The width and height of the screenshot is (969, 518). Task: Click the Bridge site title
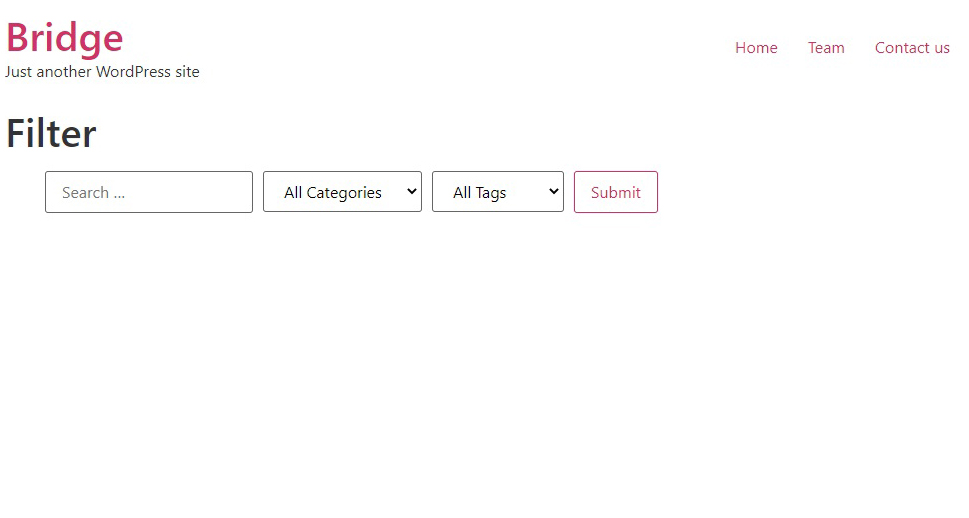point(65,38)
